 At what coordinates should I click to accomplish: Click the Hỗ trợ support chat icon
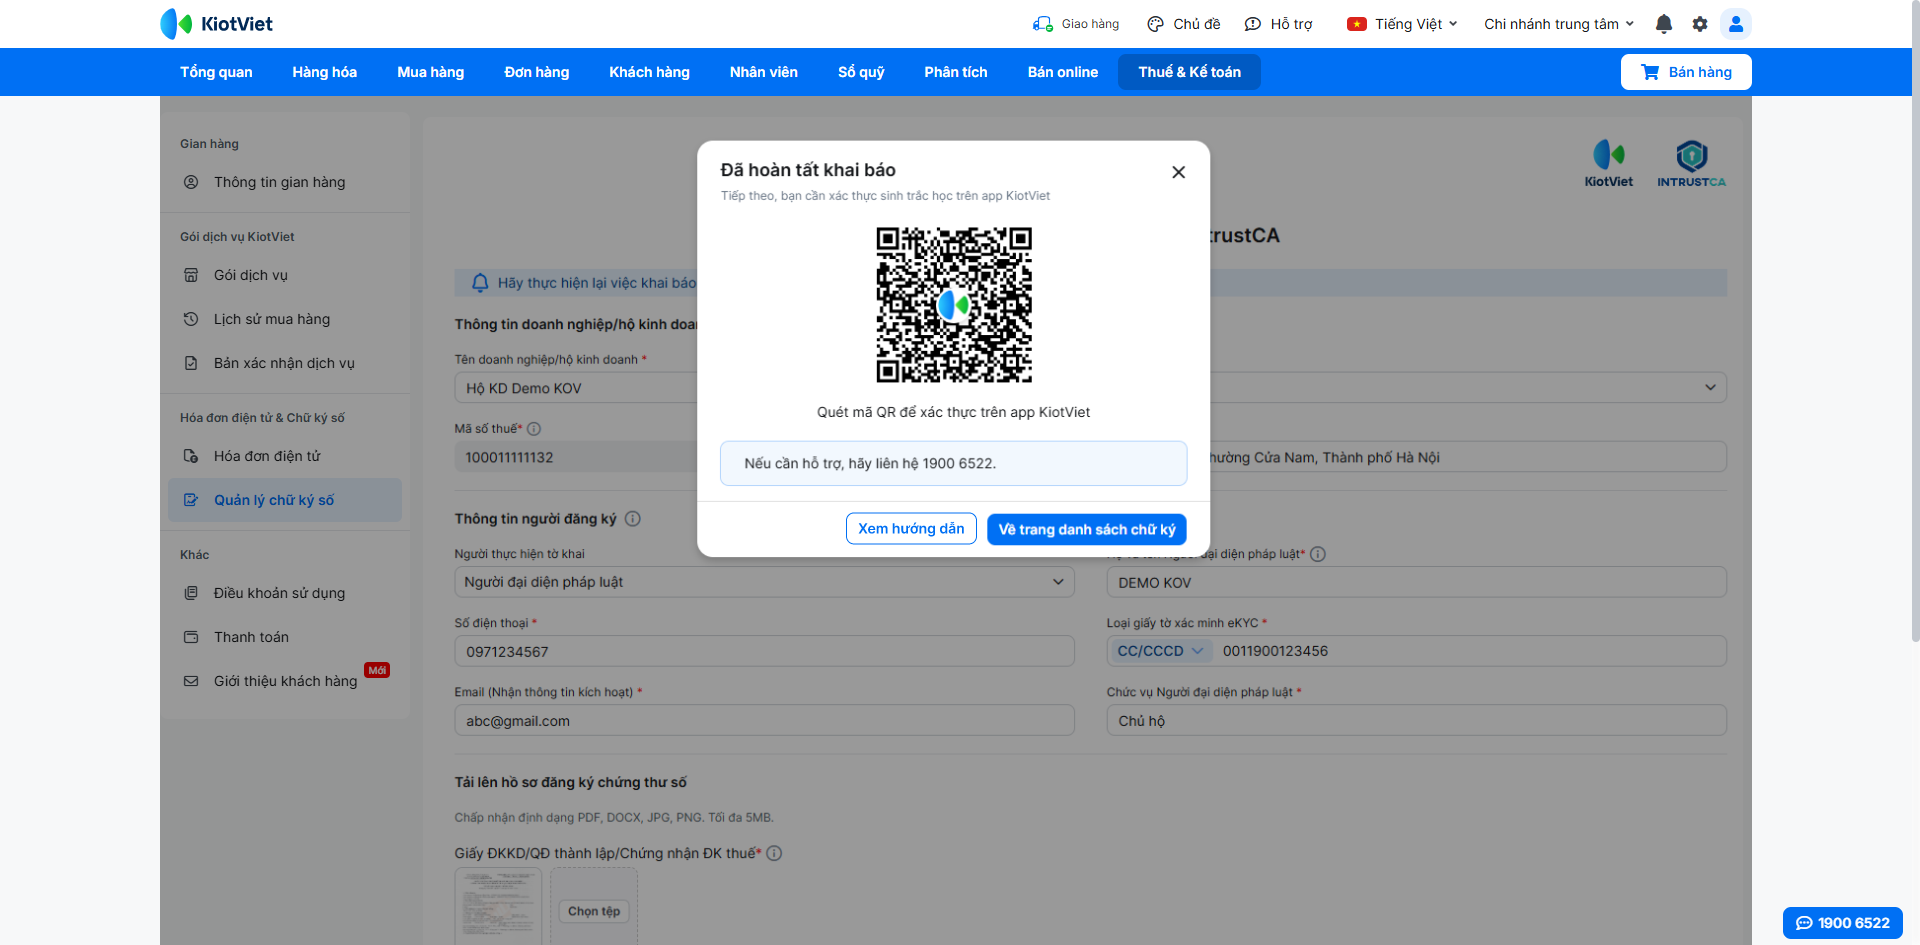pyautogui.click(x=1253, y=24)
